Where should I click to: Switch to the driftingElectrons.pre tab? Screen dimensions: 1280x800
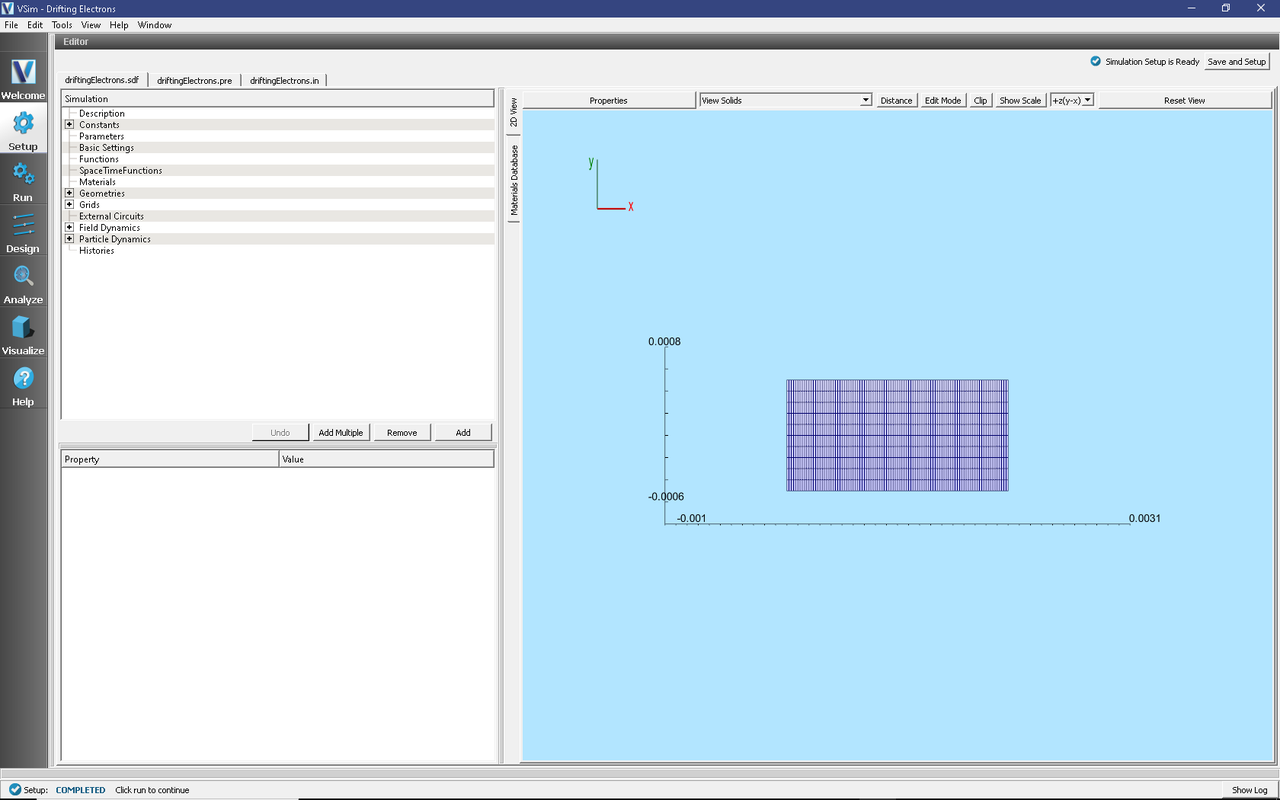(x=194, y=80)
